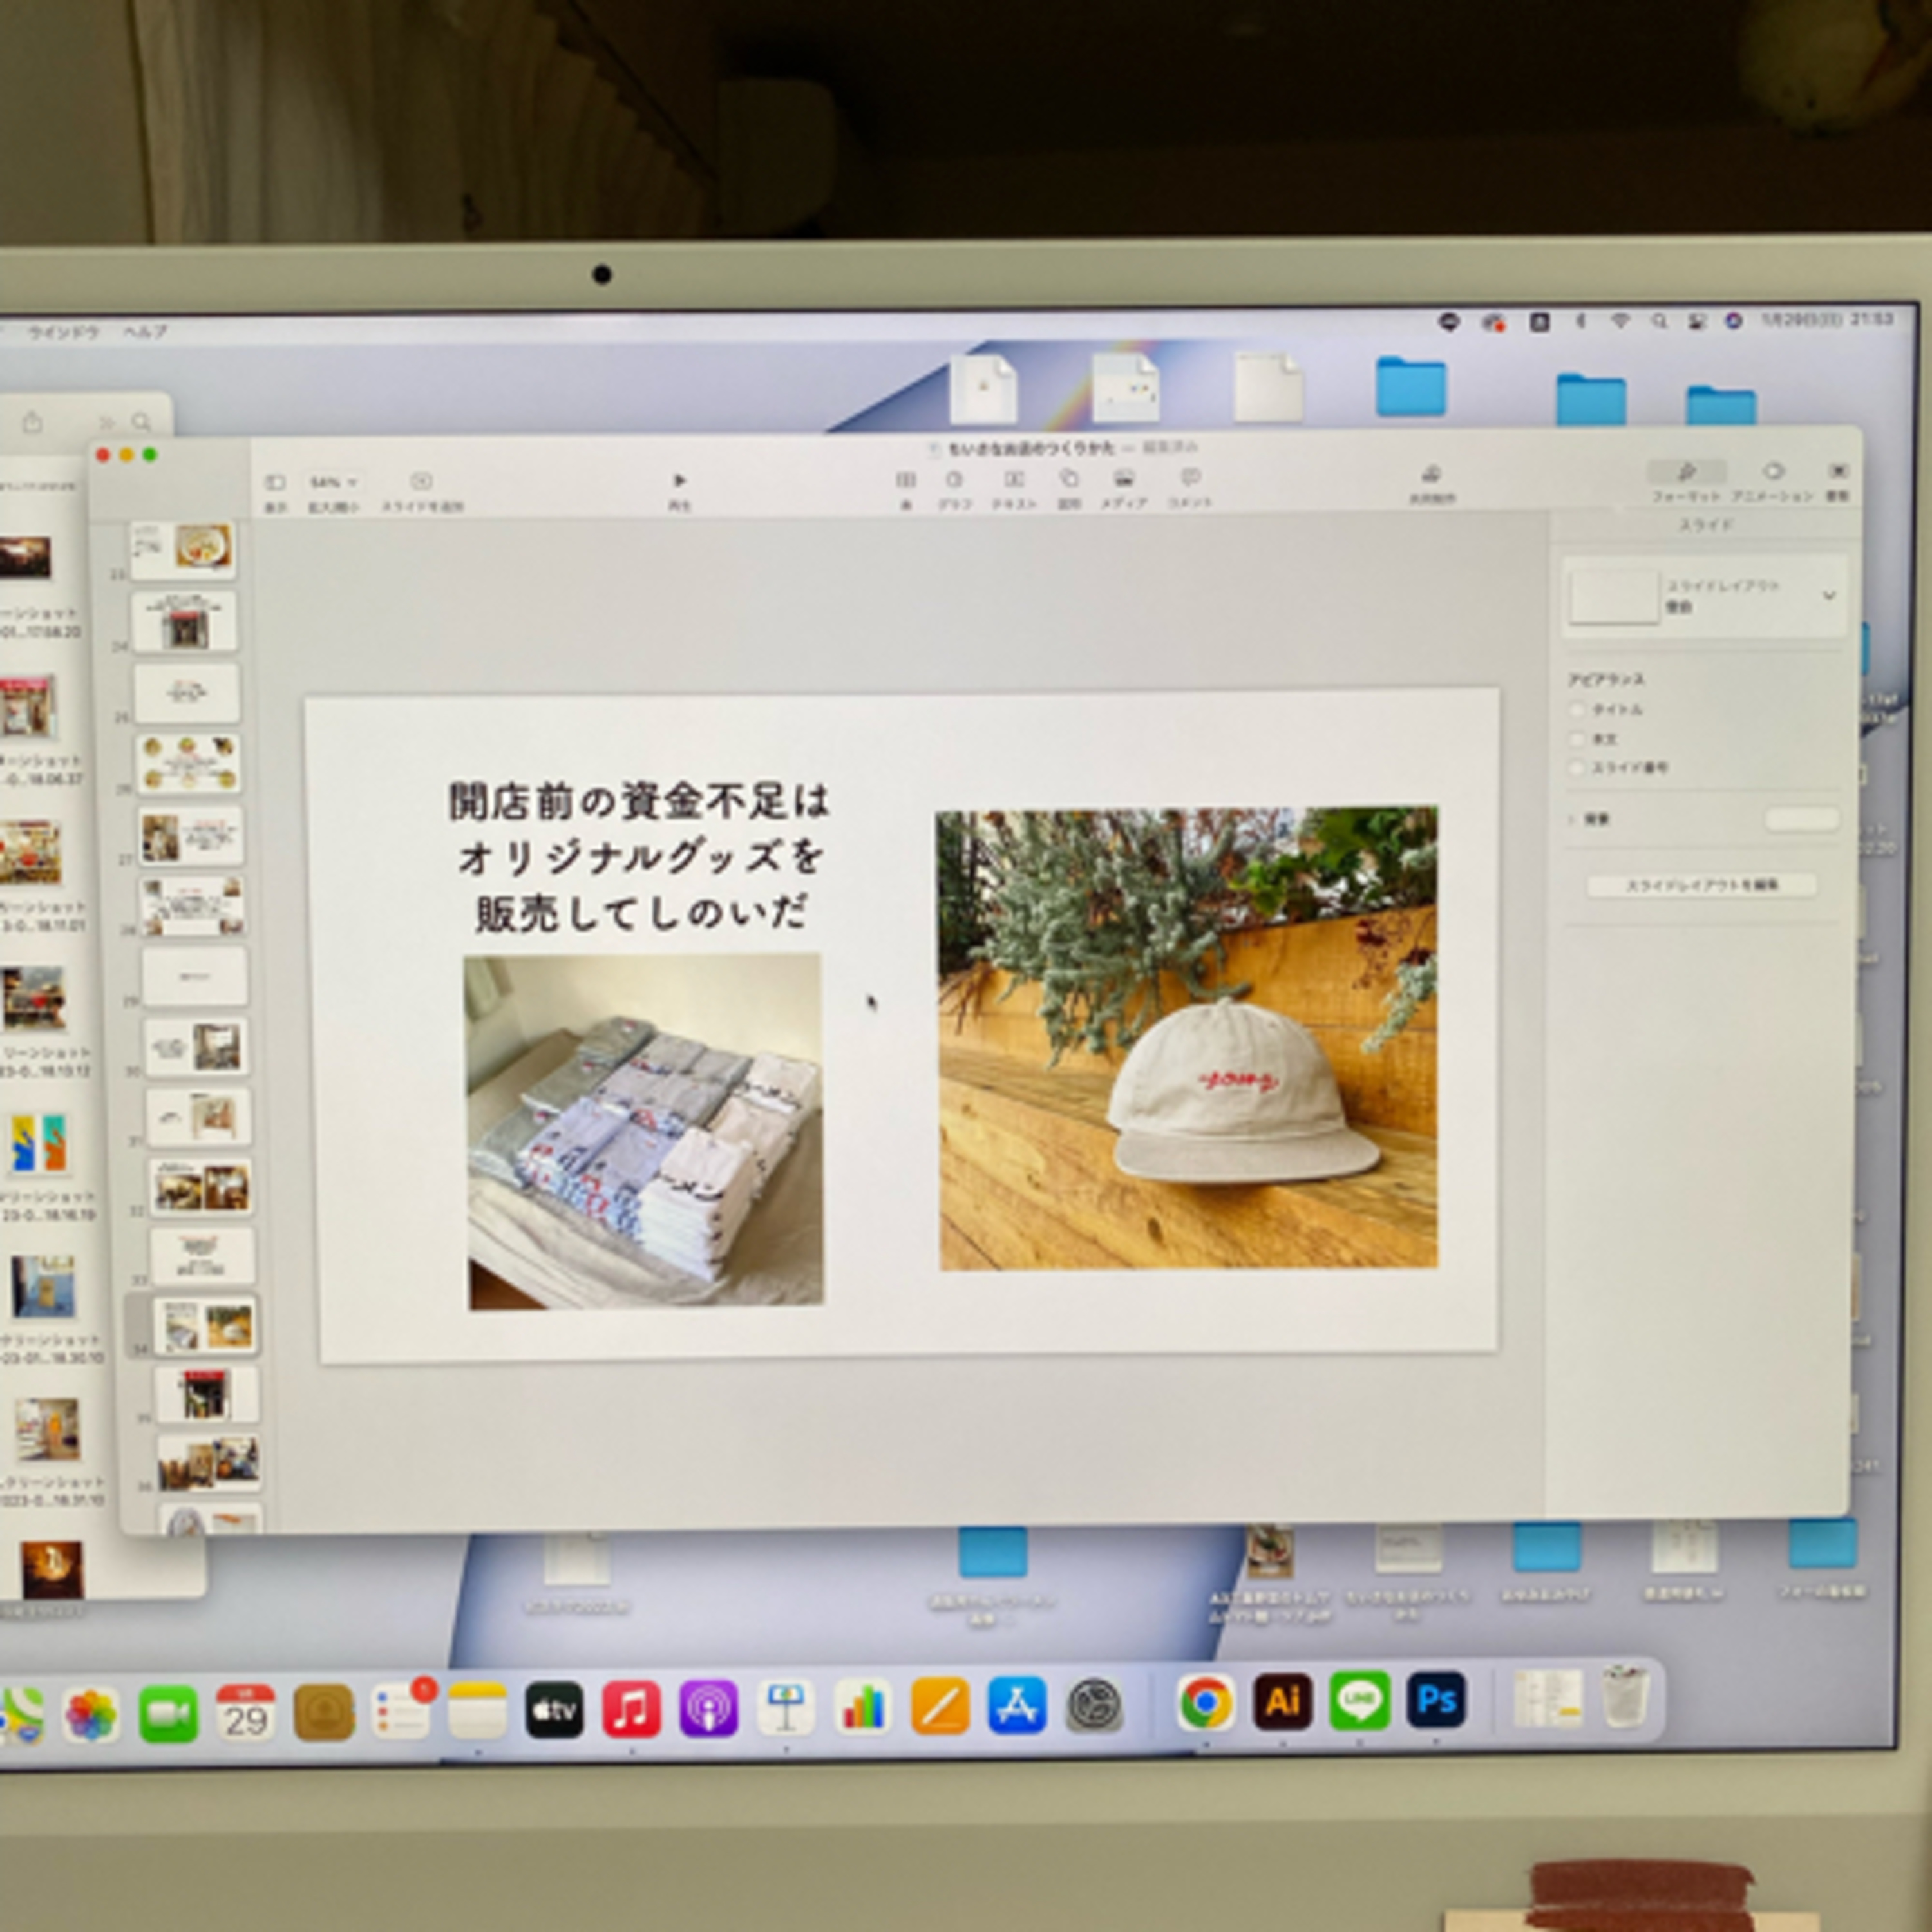Viewport: 1932px width, 1932px height.
Task: Open the View (表示) sidebar toolbar icon
Action: (x=275, y=483)
